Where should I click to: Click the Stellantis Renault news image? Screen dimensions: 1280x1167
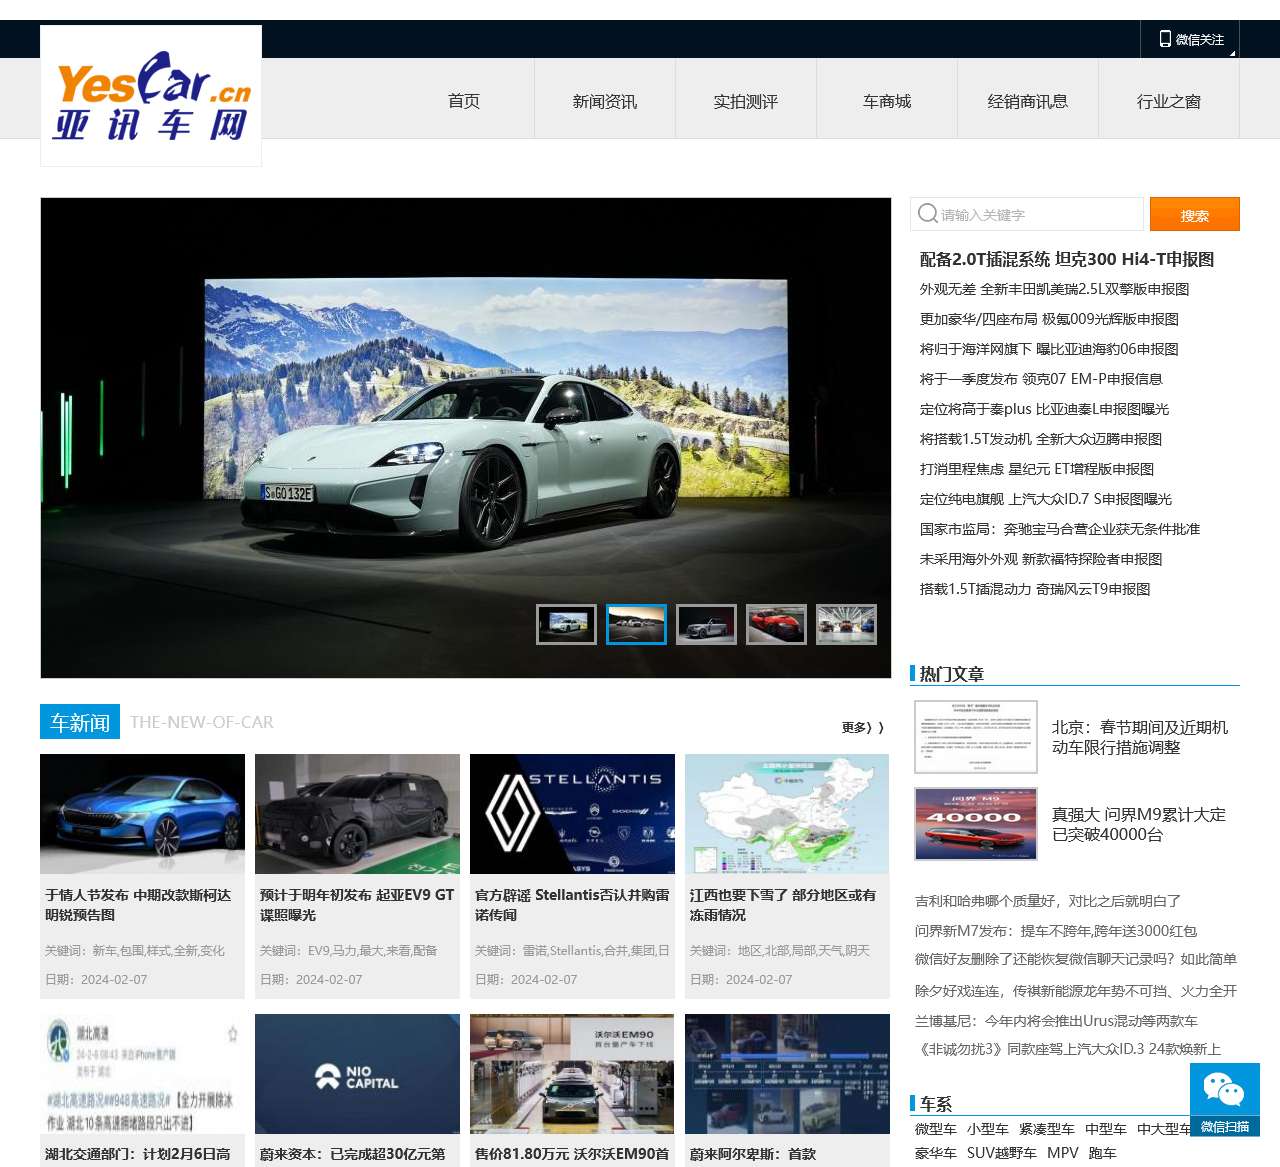pos(572,814)
